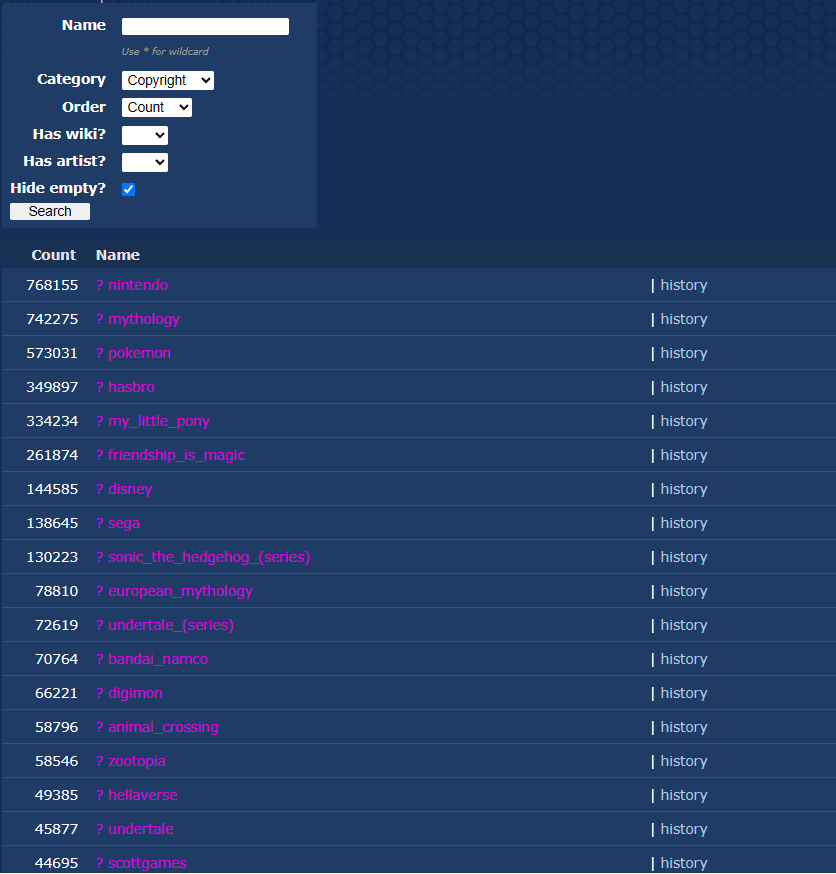Image resolution: width=836 pixels, height=874 pixels.
Task: Open the zootopia tag link
Action: 137,761
